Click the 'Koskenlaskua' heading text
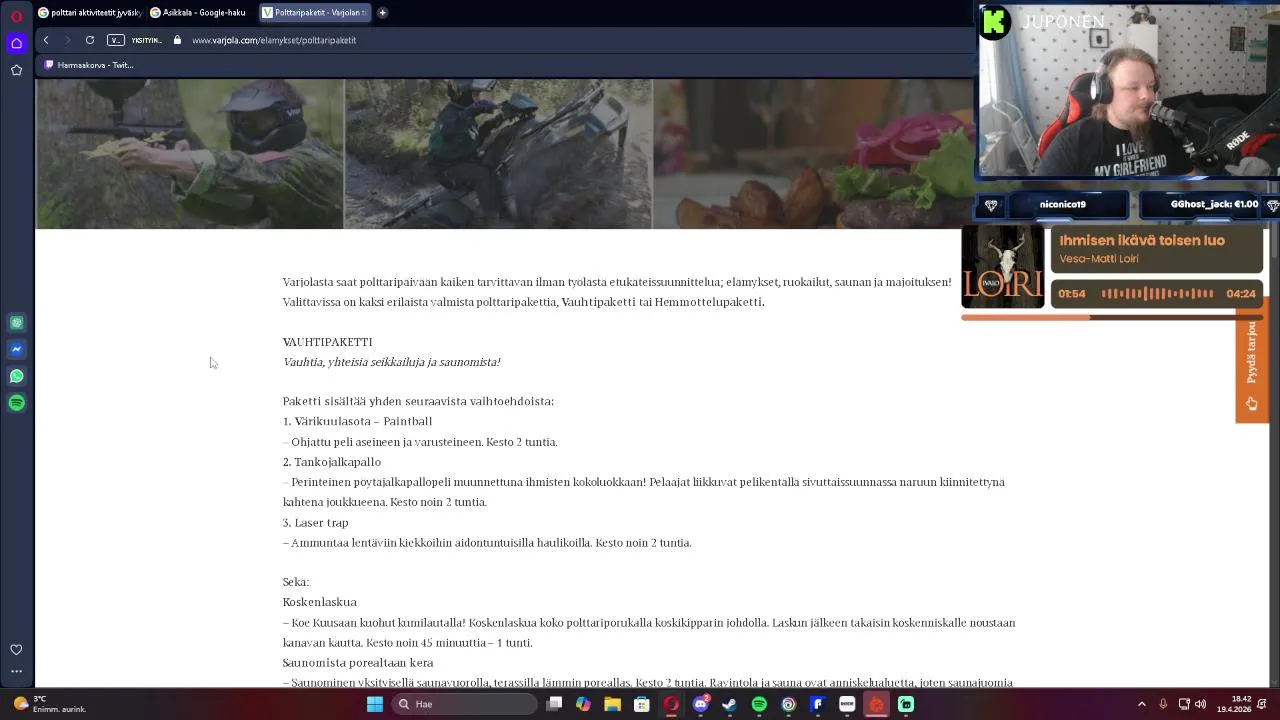 point(320,603)
